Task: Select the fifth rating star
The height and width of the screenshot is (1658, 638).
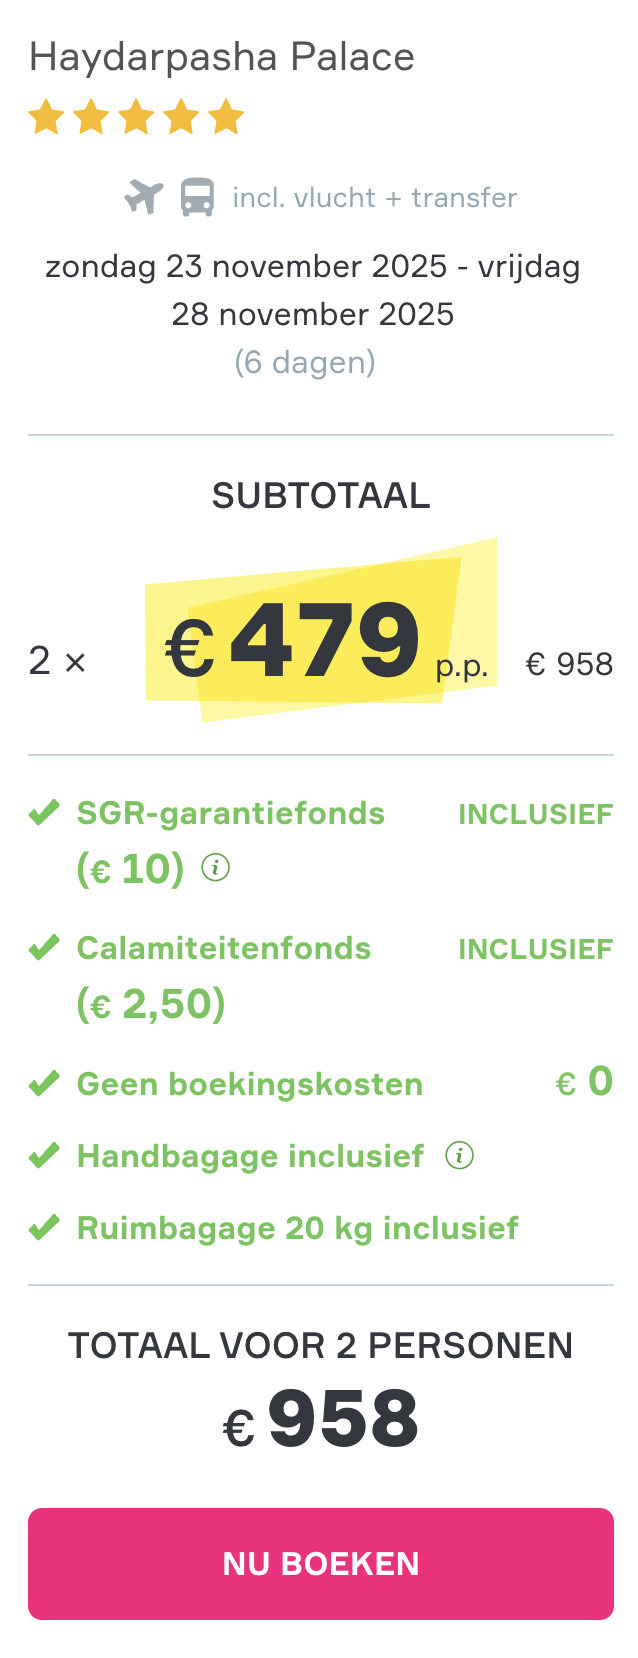Action: [224, 116]
